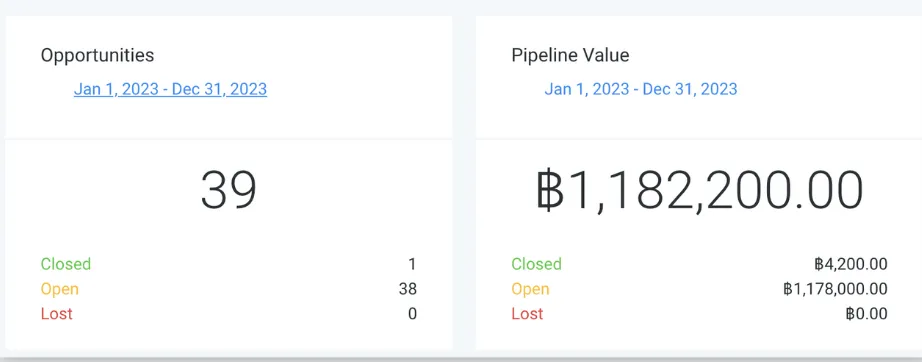Click the Lost pipeline value ฿0.00

[866, 314]
